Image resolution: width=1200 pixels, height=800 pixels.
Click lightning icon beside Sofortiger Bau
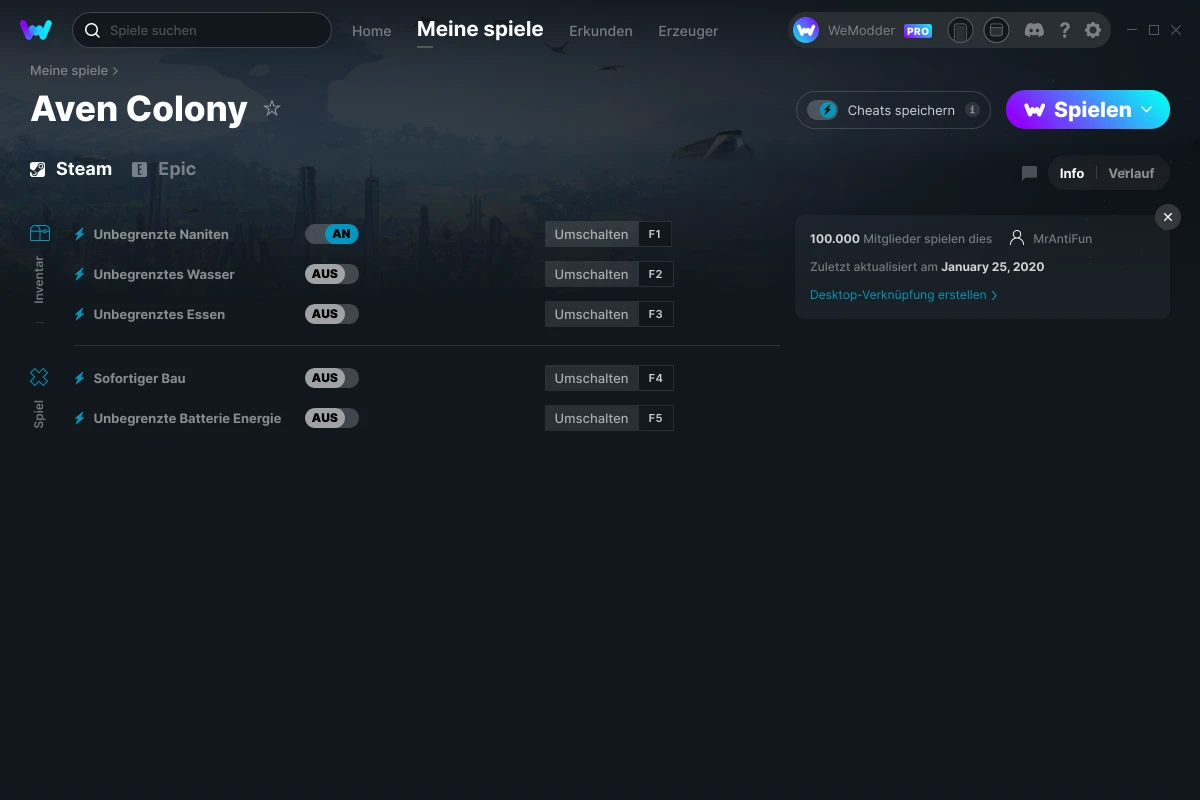80,378
